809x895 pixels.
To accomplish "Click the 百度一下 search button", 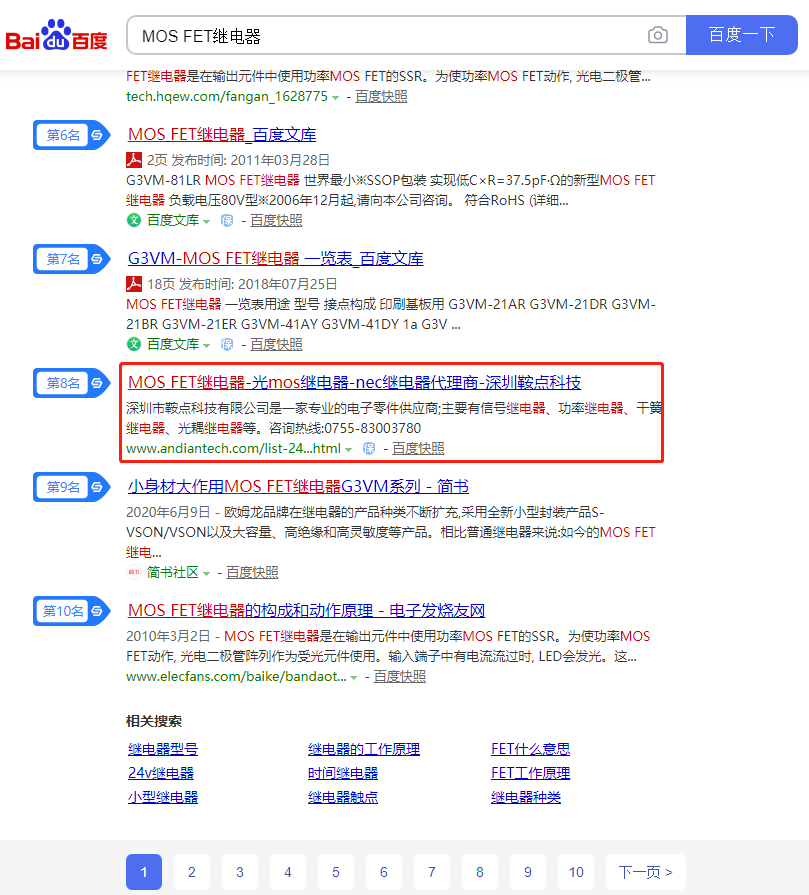I will (x=742, y=35).
